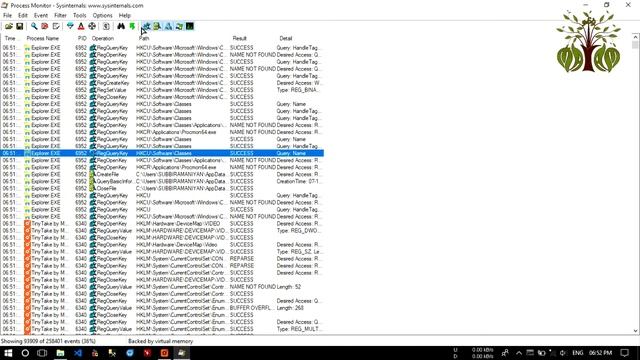Screen dimensions: 640x360
Task: Open Visual Studio Code from the taskbar
Action: click(x=78, y=353)
